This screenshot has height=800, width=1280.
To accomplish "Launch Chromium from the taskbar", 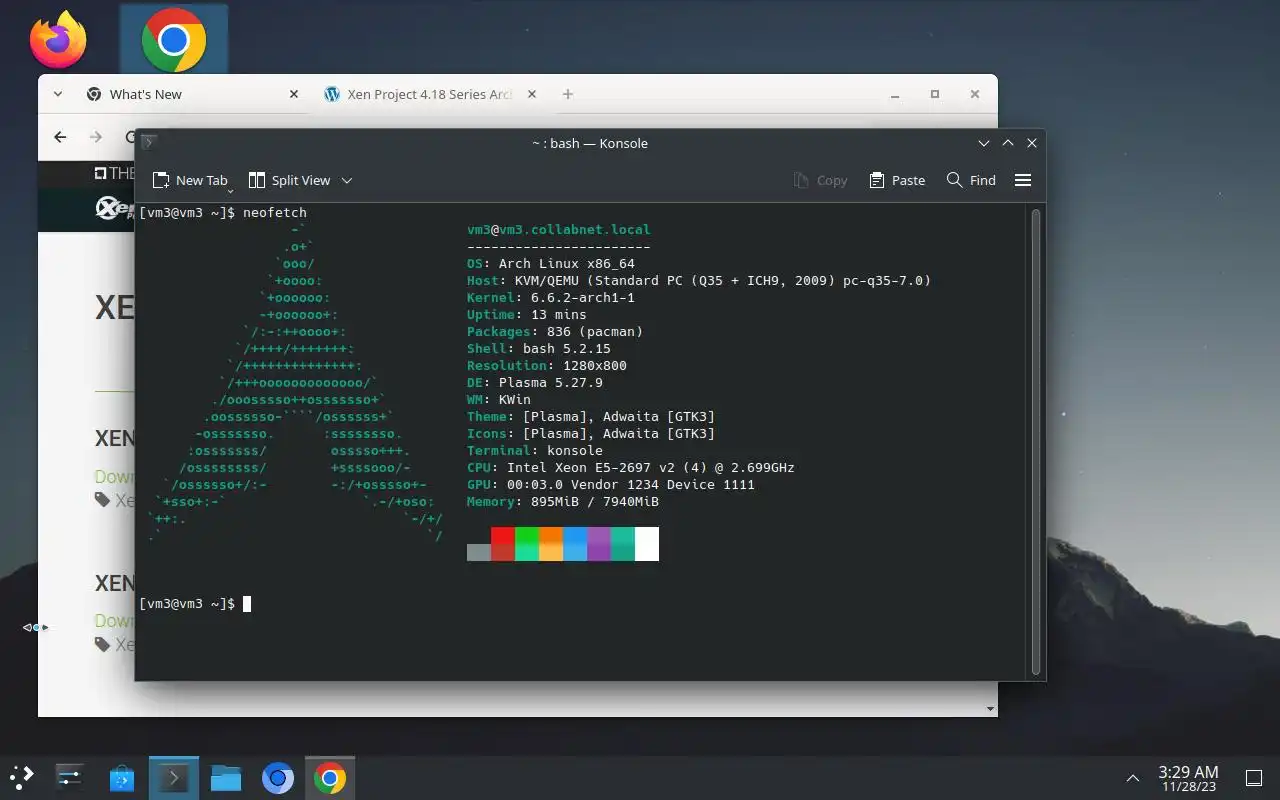I will tap(278, 778).
